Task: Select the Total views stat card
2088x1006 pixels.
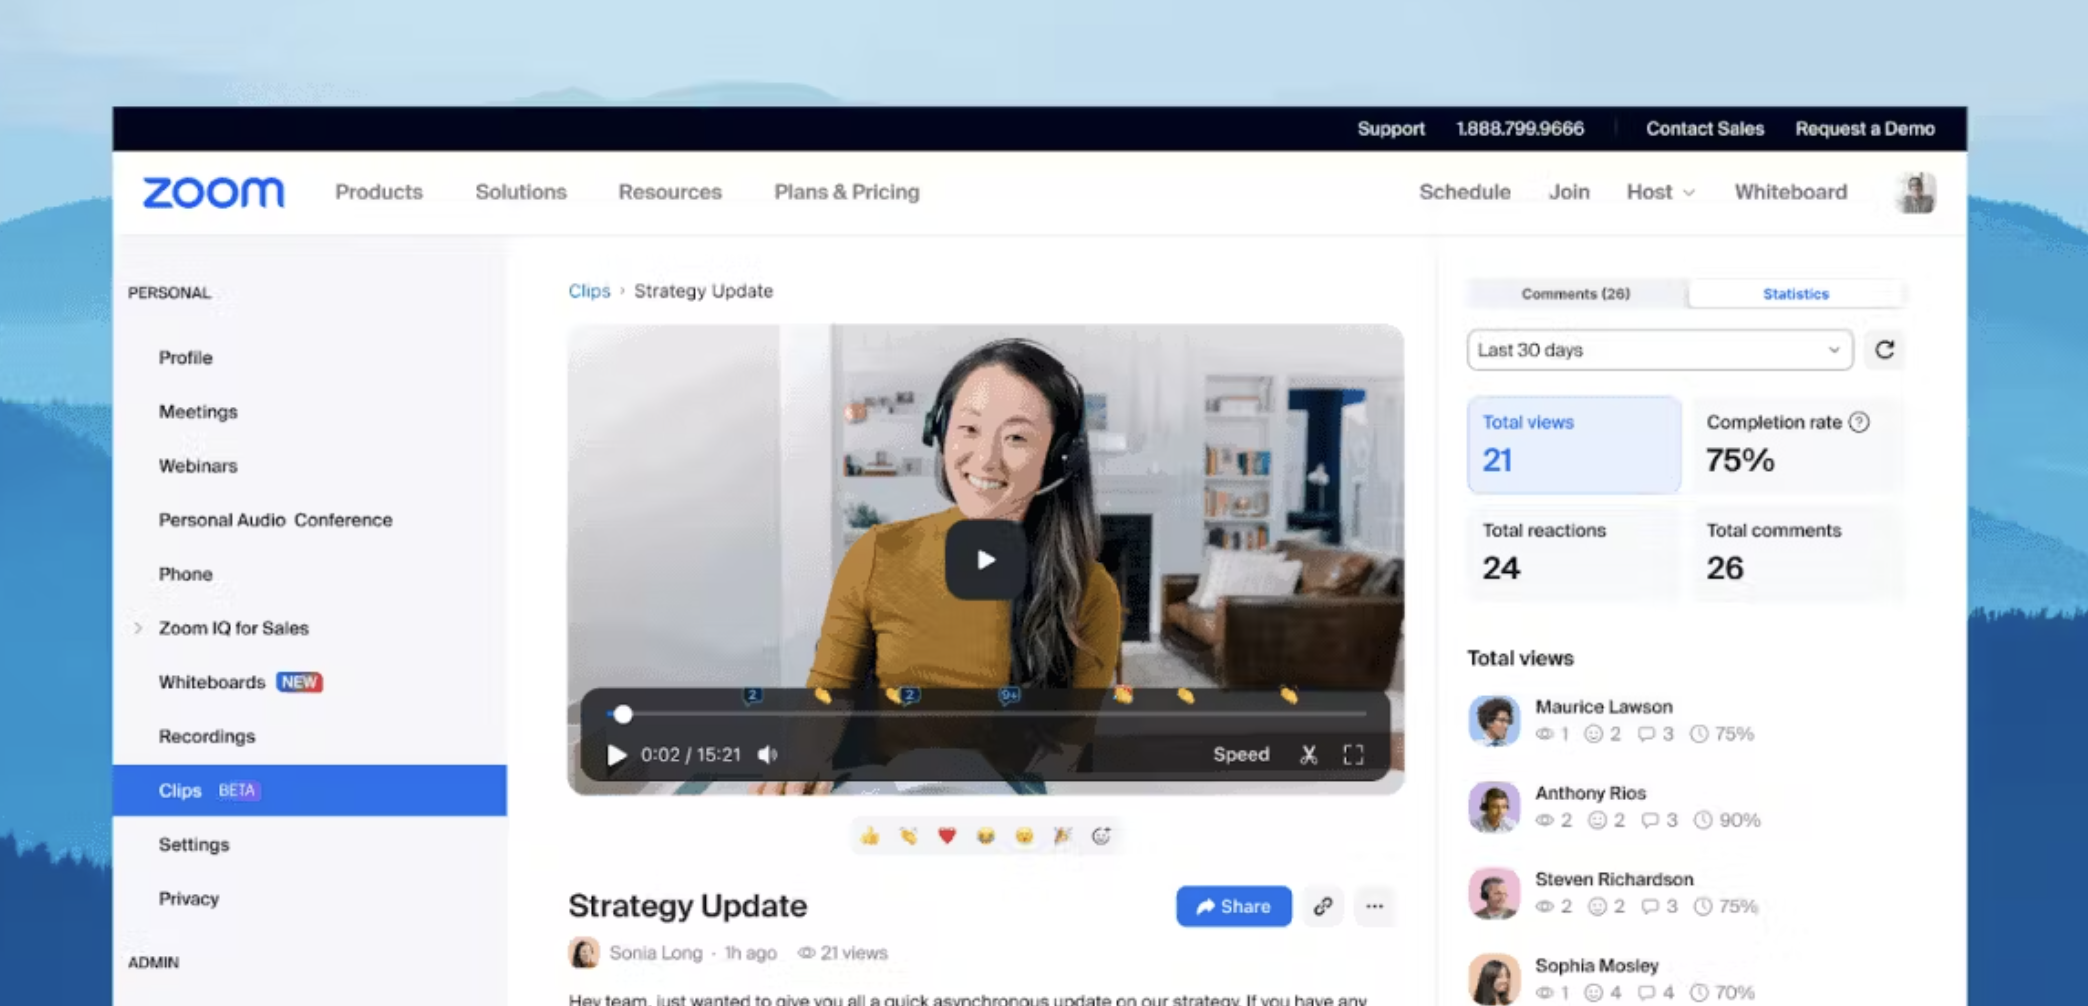Action: 1574,444
